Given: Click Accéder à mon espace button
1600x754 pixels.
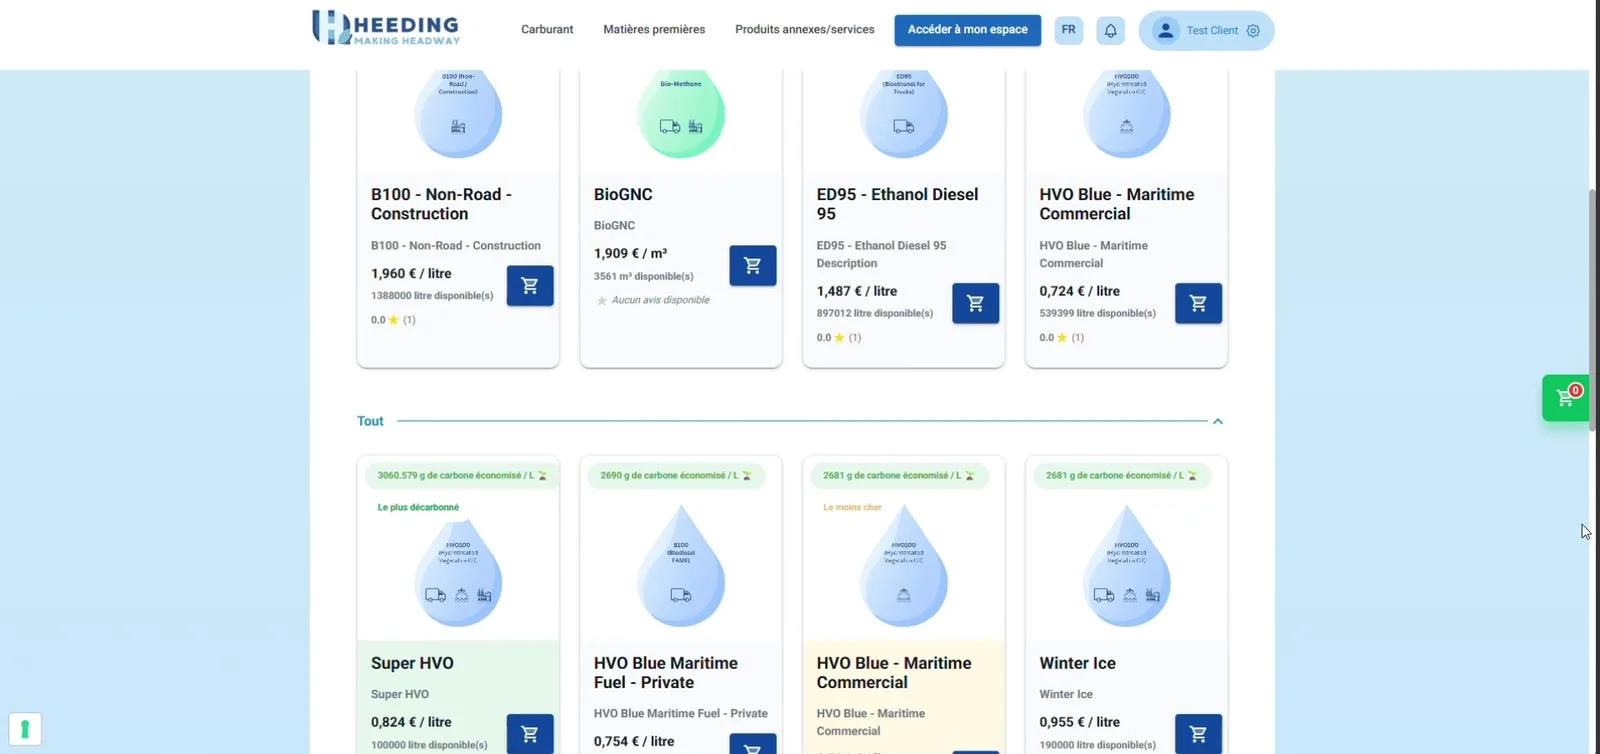Looking at the screenshot, I should click(967, 30).
